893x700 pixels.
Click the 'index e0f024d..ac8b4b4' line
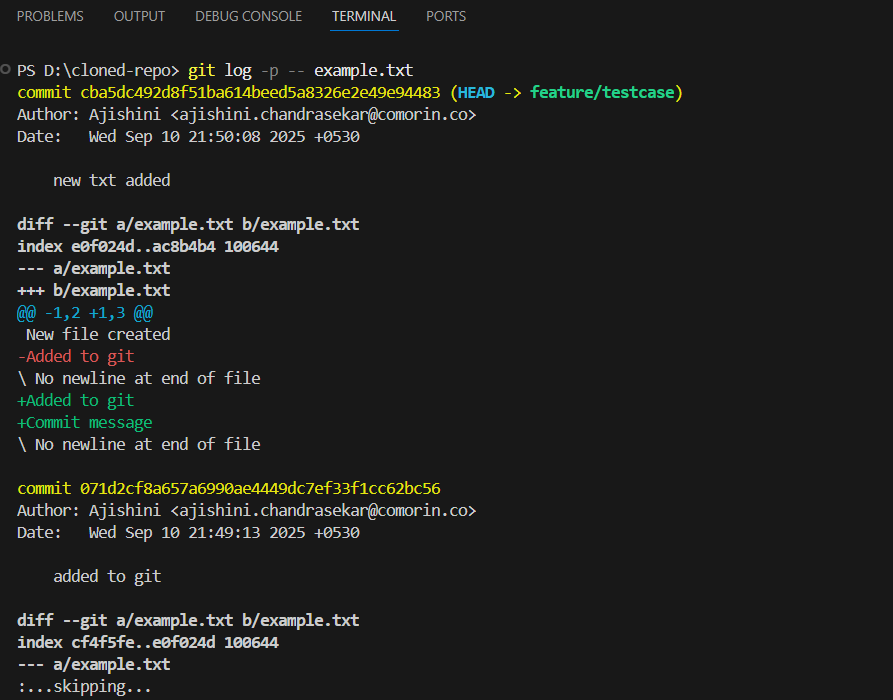tap(148, 246)
